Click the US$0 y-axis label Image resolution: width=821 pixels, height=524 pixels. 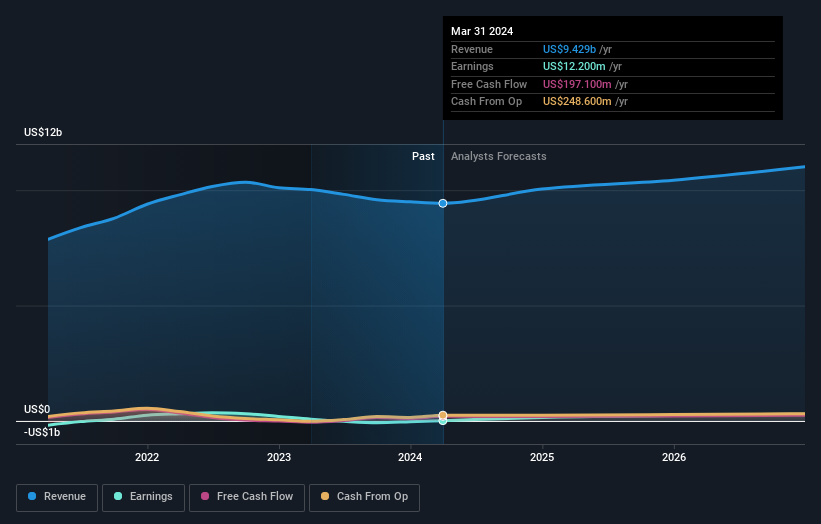(x=37, y=409)
